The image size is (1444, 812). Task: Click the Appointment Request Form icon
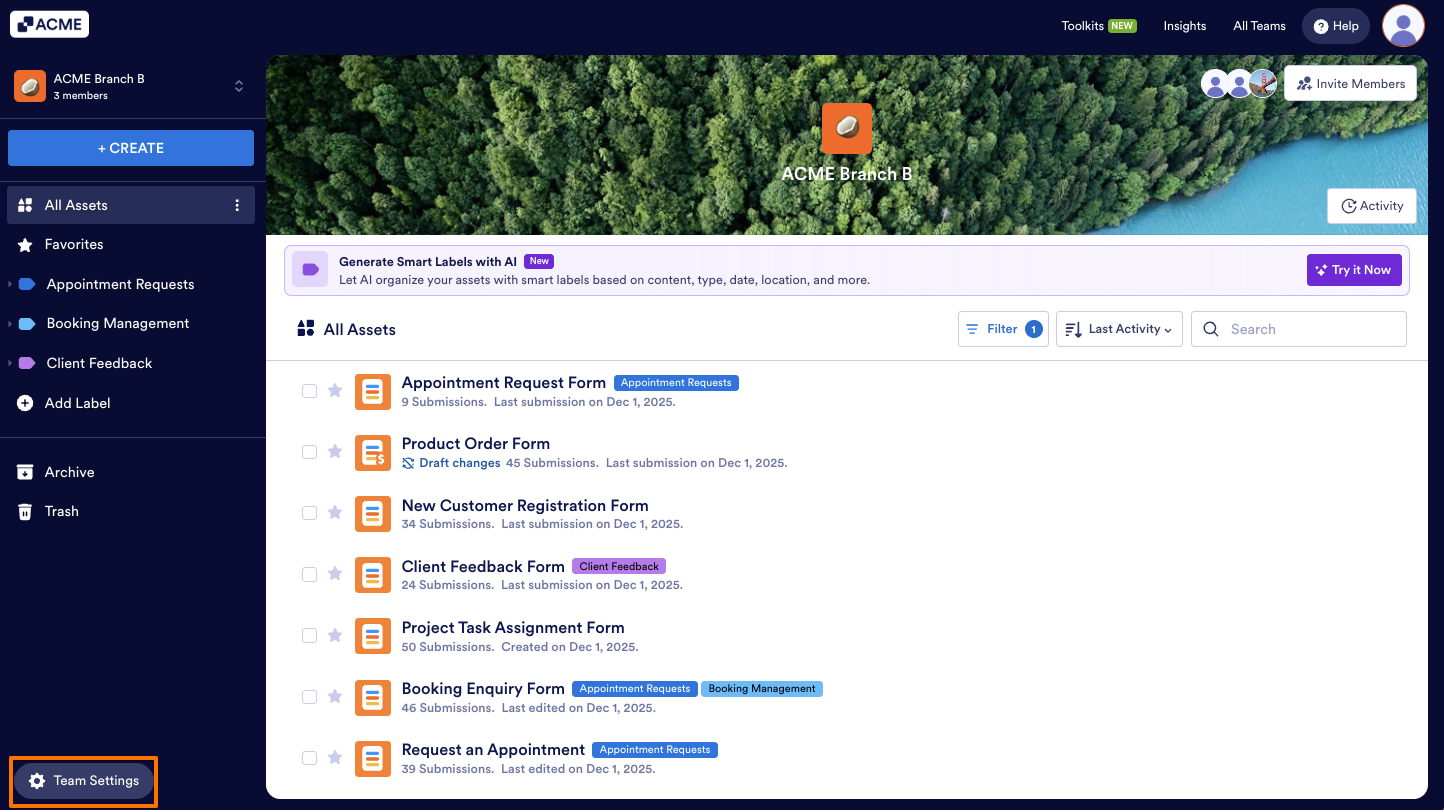pyautogui.click(x=373, y=391)
